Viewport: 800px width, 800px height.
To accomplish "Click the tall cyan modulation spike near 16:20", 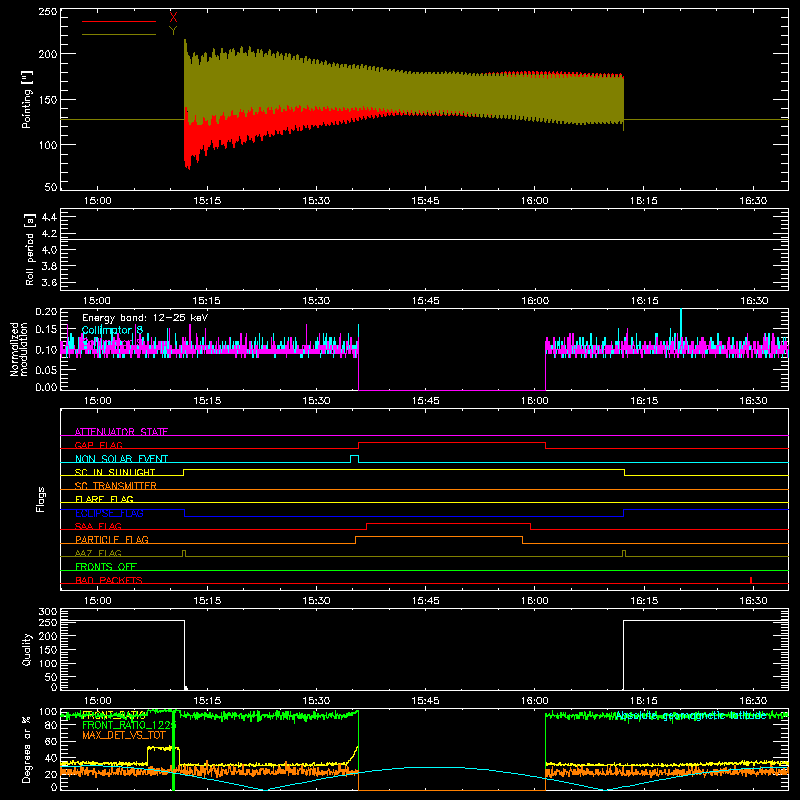I will (681, 329).
